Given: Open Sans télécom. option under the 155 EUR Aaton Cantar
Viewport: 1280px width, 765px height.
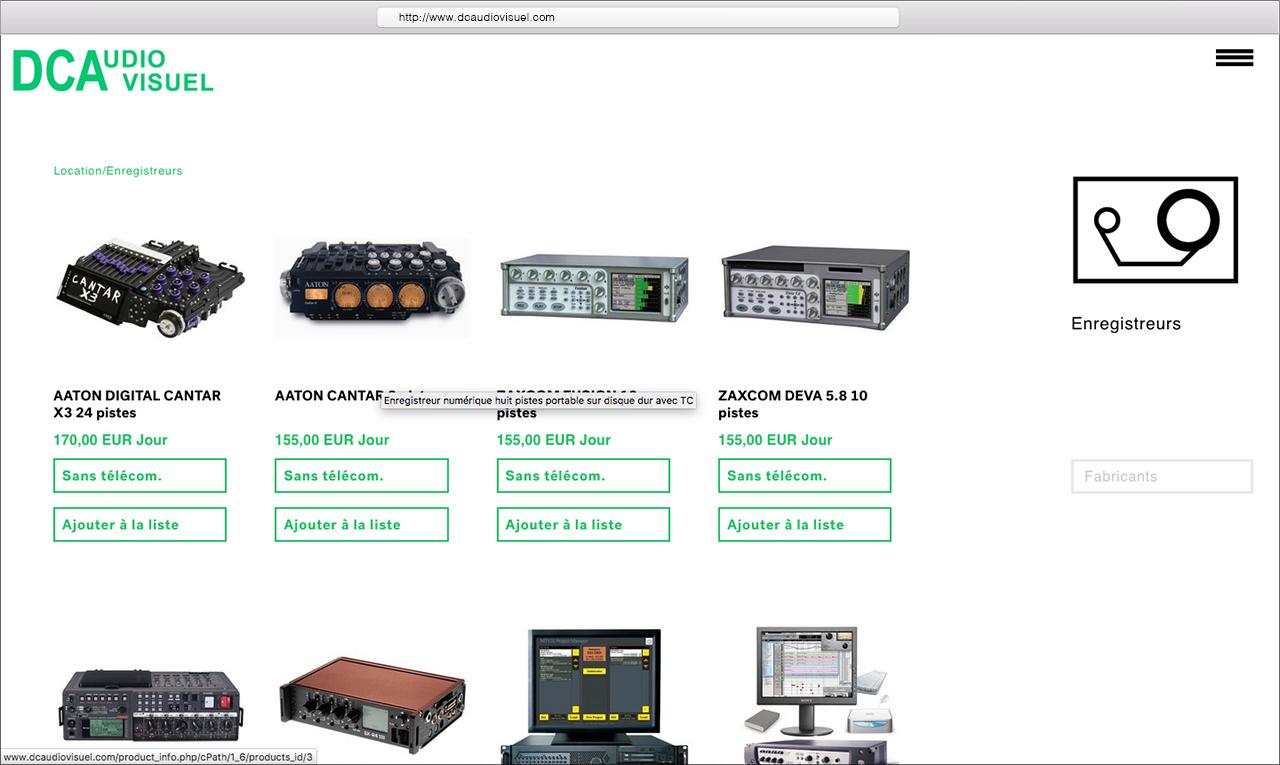Looking at the screenshot, I should pyautogui.click(x=362, y=476).
